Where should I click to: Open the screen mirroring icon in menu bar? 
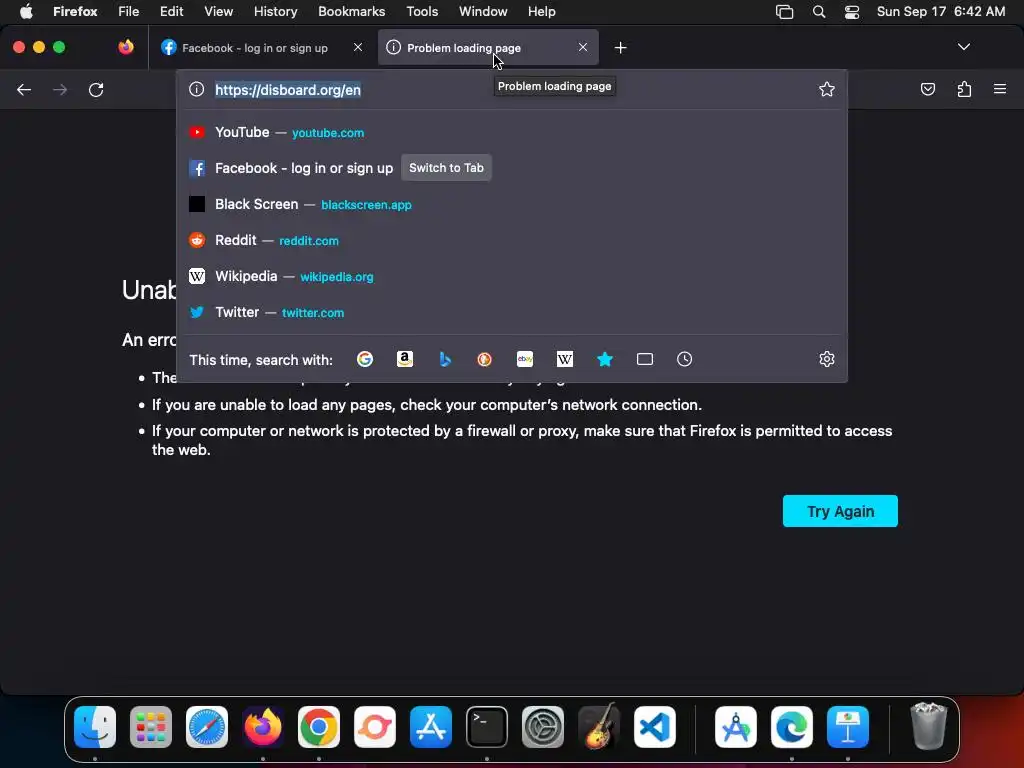point(784,12)
